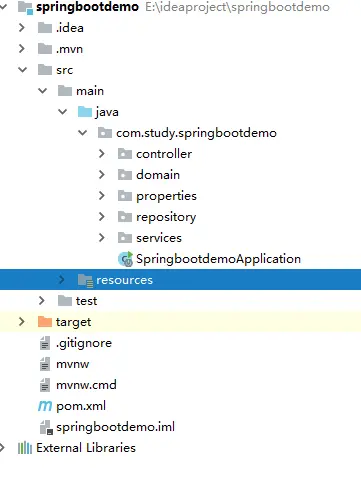
Task: Click the services package icon
Action: click(x=125, y=238)
